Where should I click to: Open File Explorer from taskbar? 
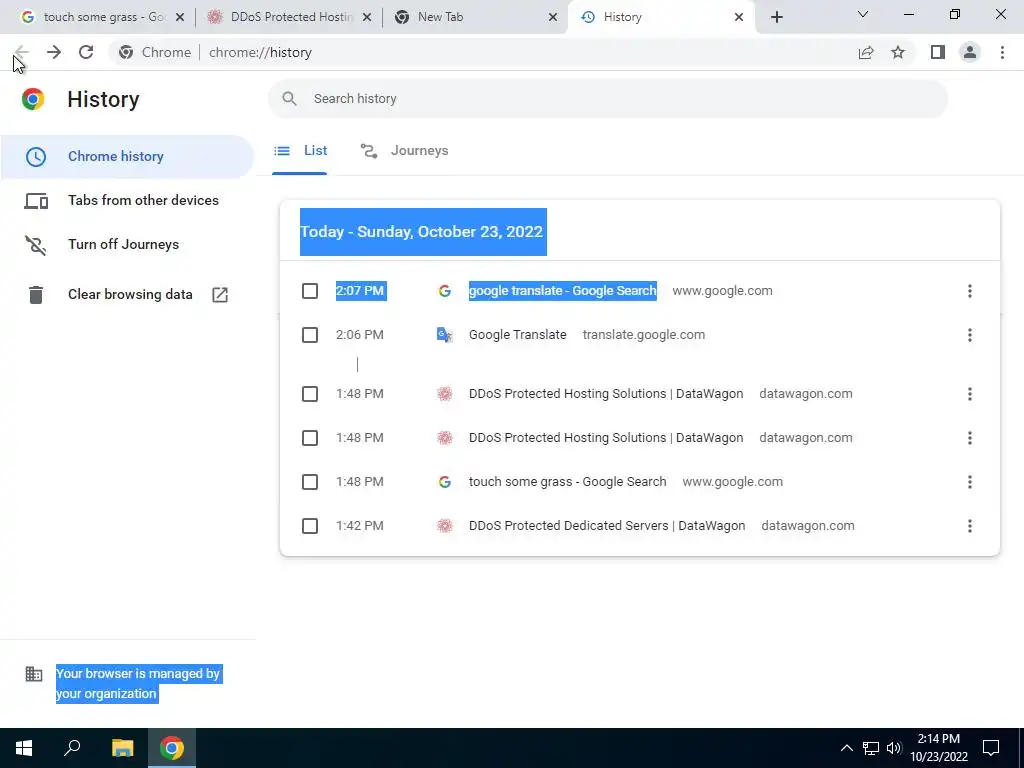point(122,748)
